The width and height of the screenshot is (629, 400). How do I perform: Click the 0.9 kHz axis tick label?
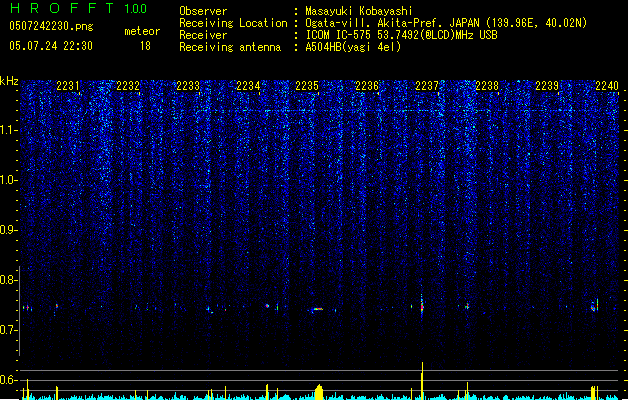point(8,230)
